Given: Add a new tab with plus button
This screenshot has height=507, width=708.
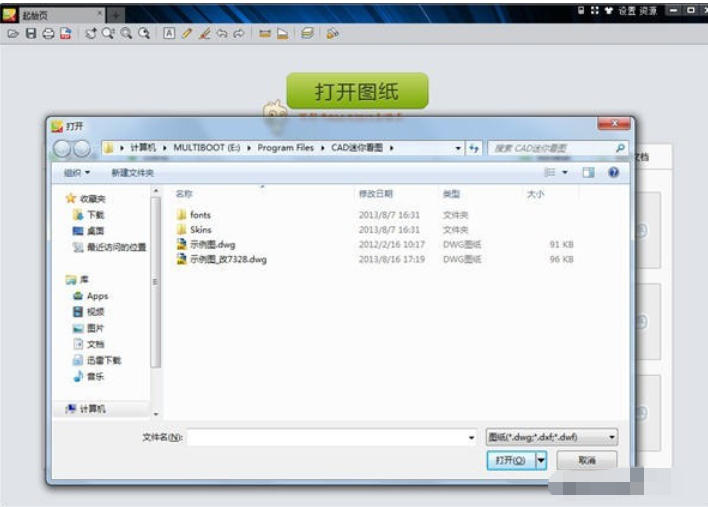Looking at the screenshot, I should (116, 16).
